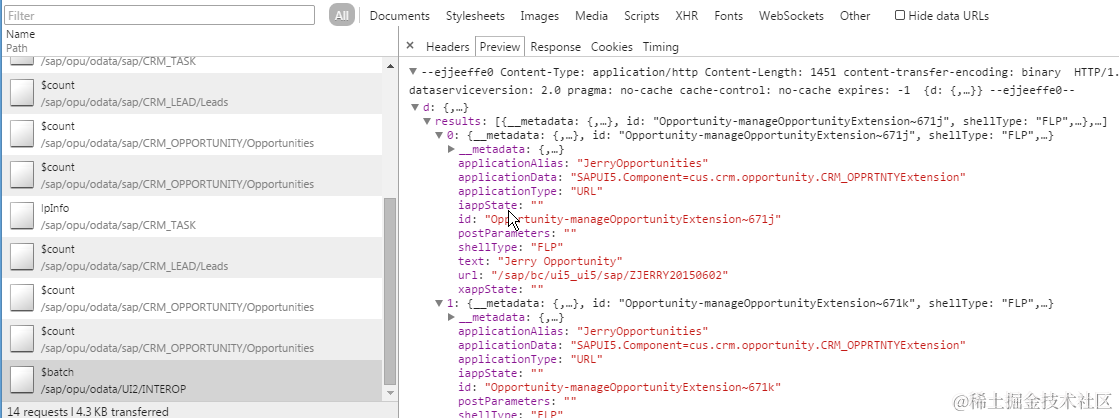Click applicationType "URL" under item 1
1119x418 pixels.
586,359
